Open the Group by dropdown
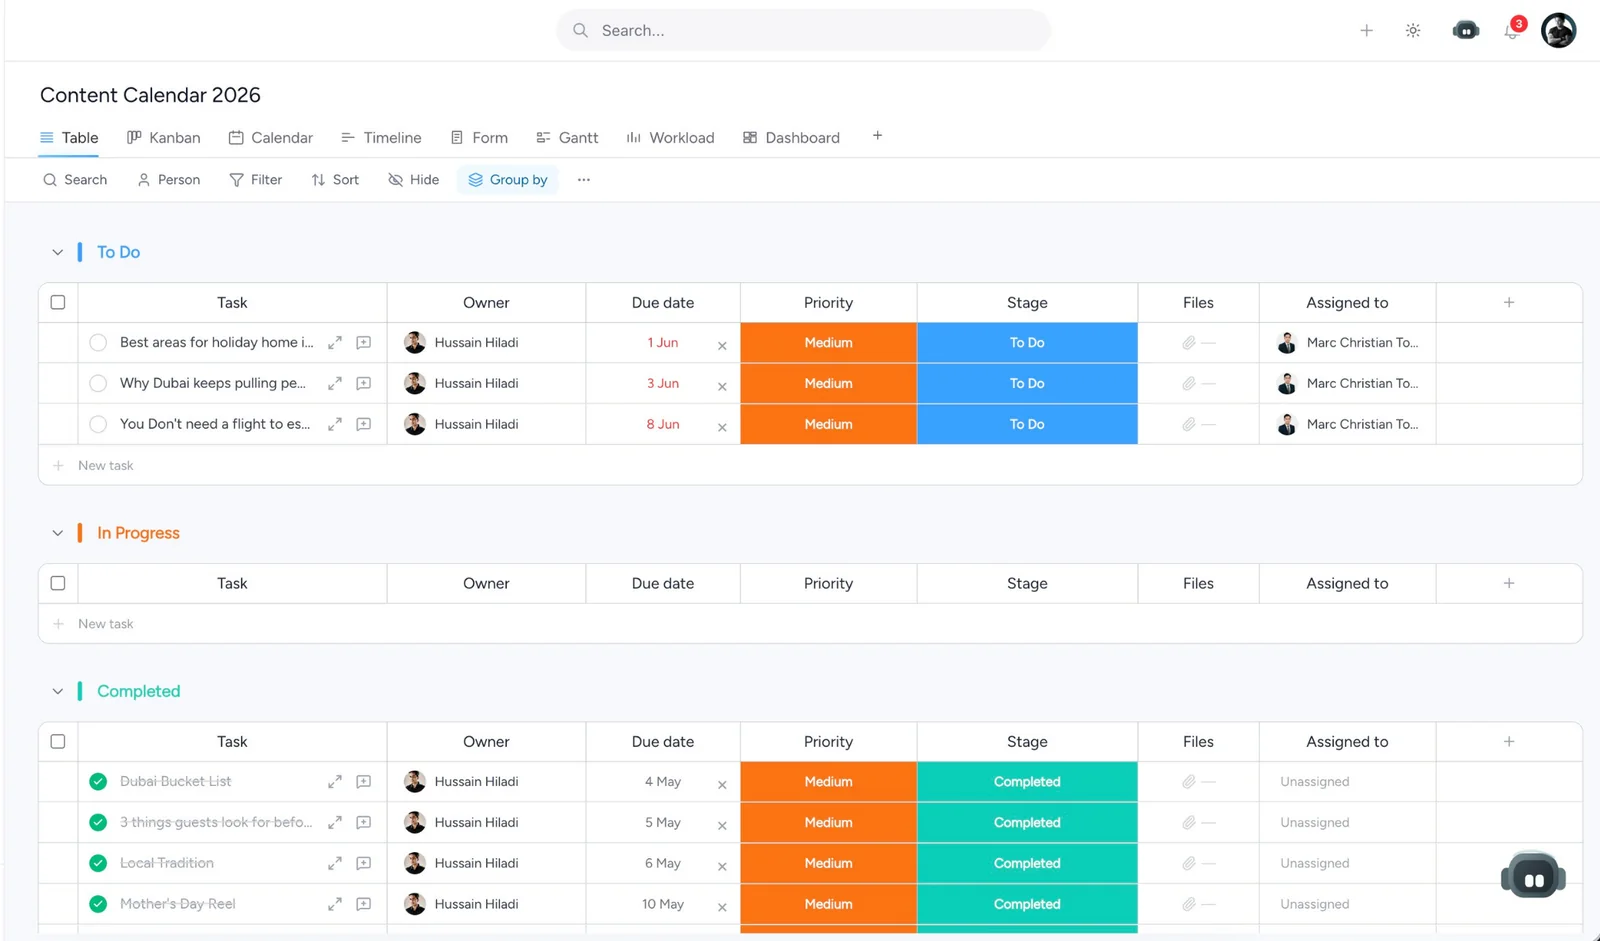Image resolution: width=1600 pixels, height=941 pixels. click(x=508, y=180)
